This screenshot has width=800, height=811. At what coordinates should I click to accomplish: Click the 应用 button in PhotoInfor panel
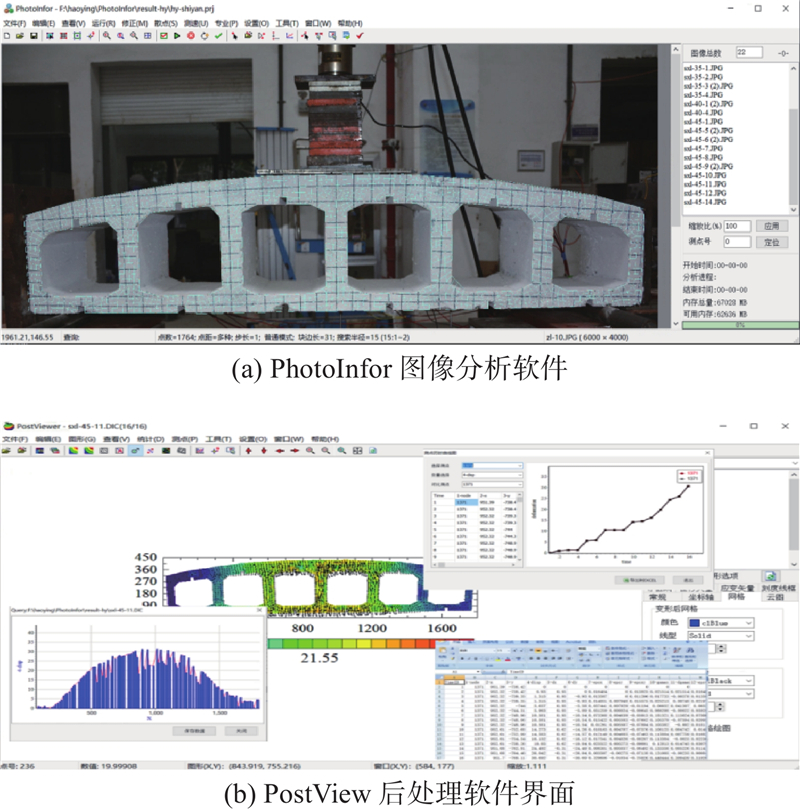pos(772,226)
